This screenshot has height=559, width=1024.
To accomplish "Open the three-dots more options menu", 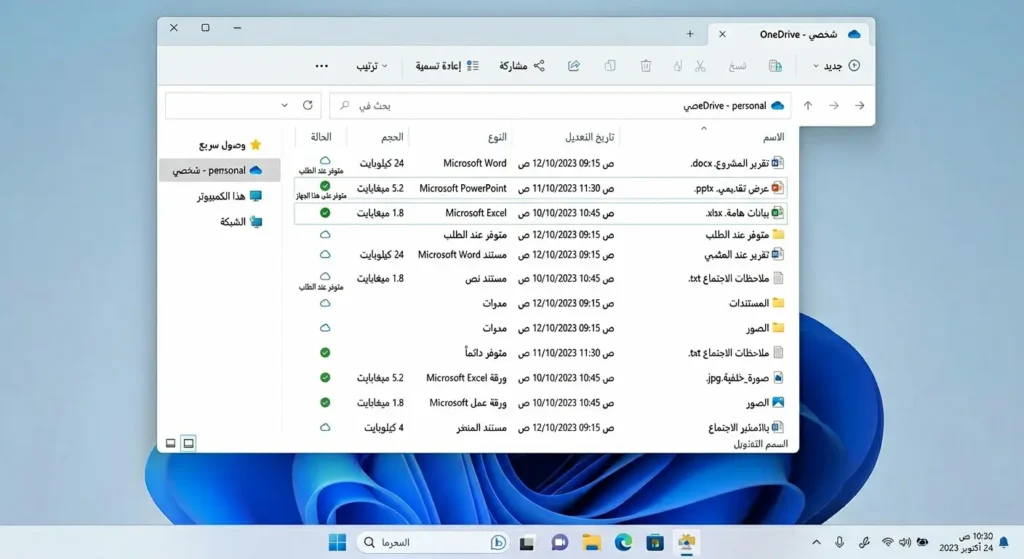I will click(321, 66).
